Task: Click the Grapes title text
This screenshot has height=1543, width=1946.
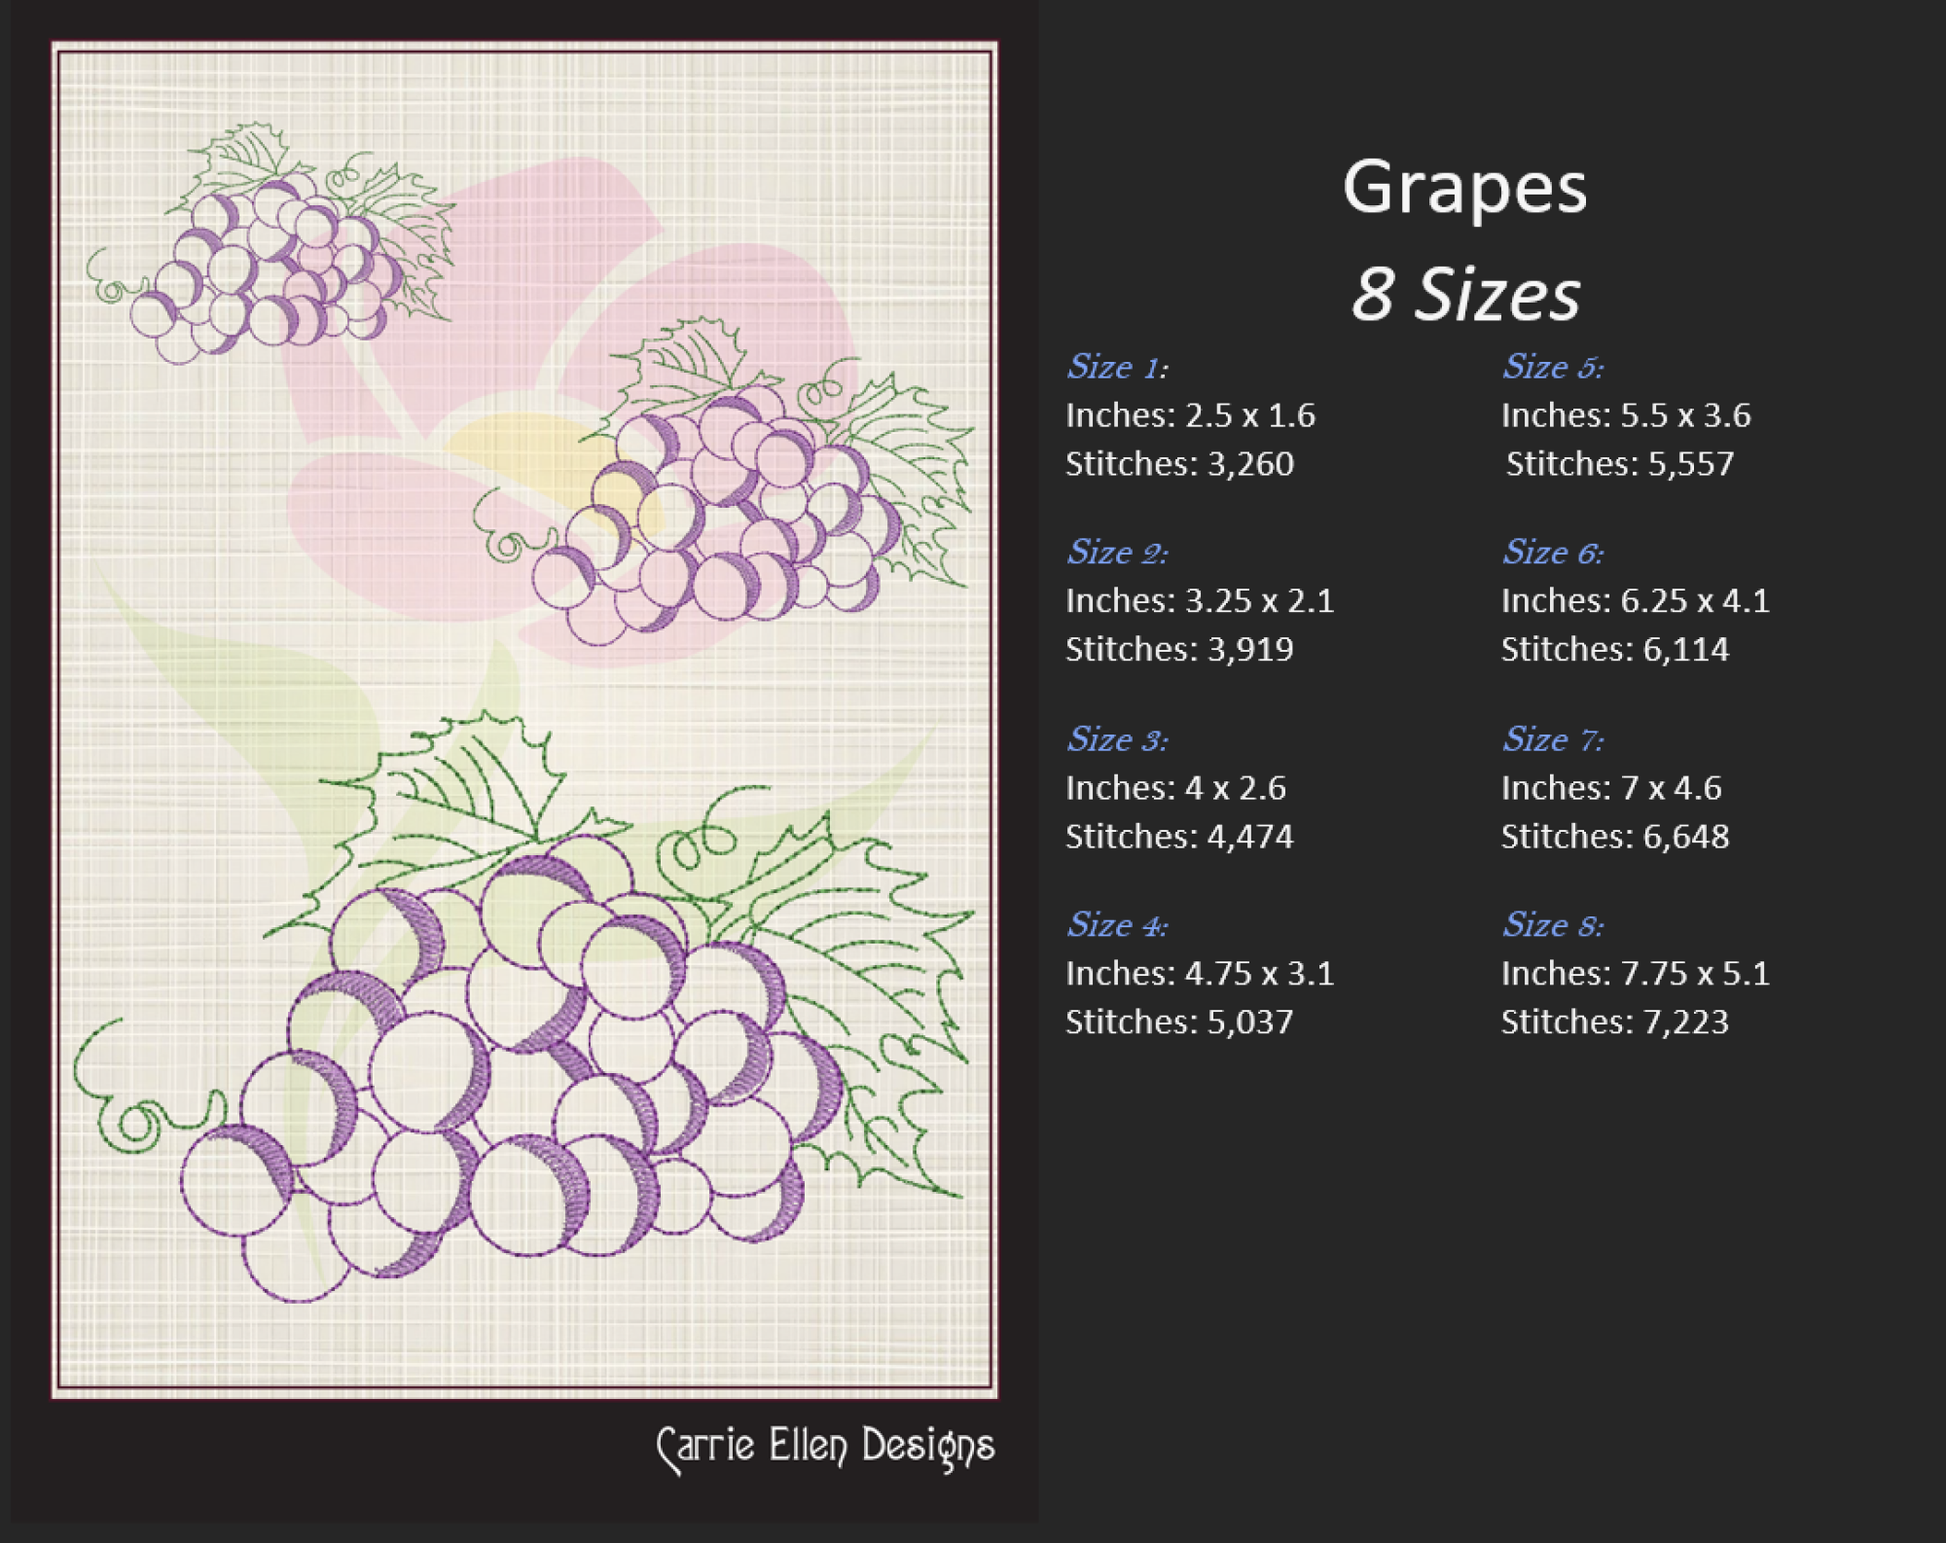Action: (1464, 187)
